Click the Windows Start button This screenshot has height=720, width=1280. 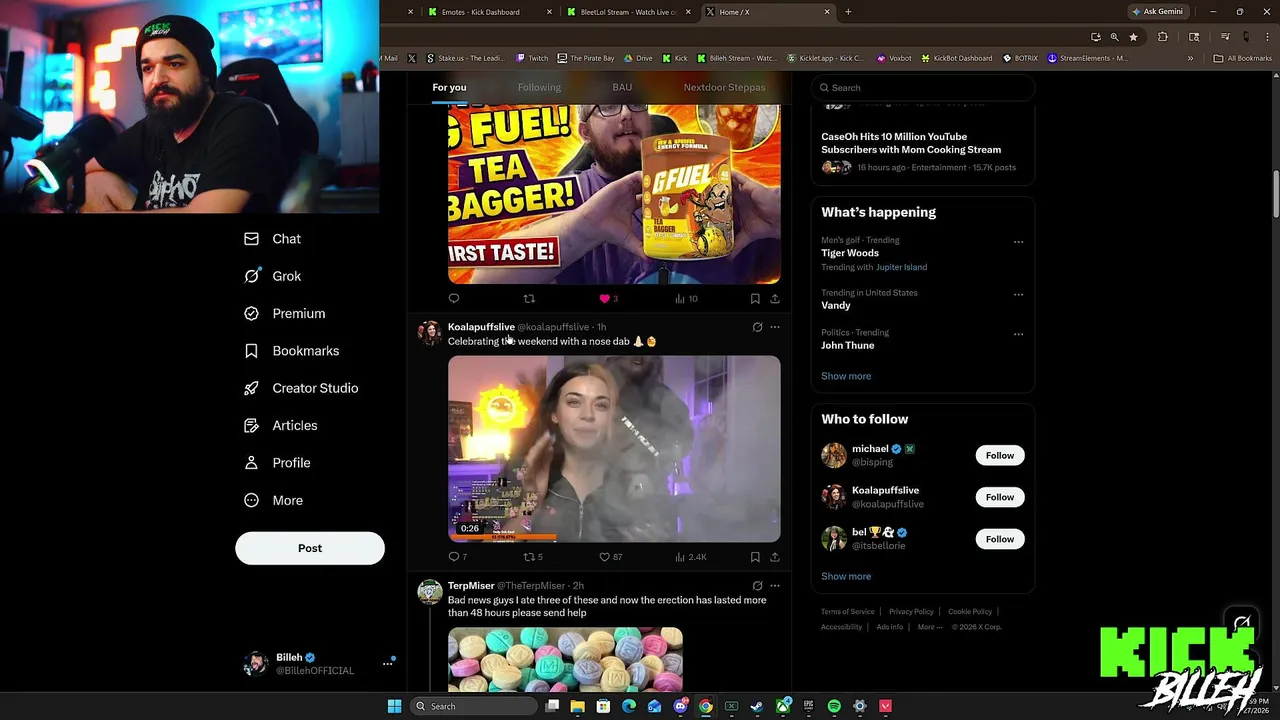[x=394, y=706]
